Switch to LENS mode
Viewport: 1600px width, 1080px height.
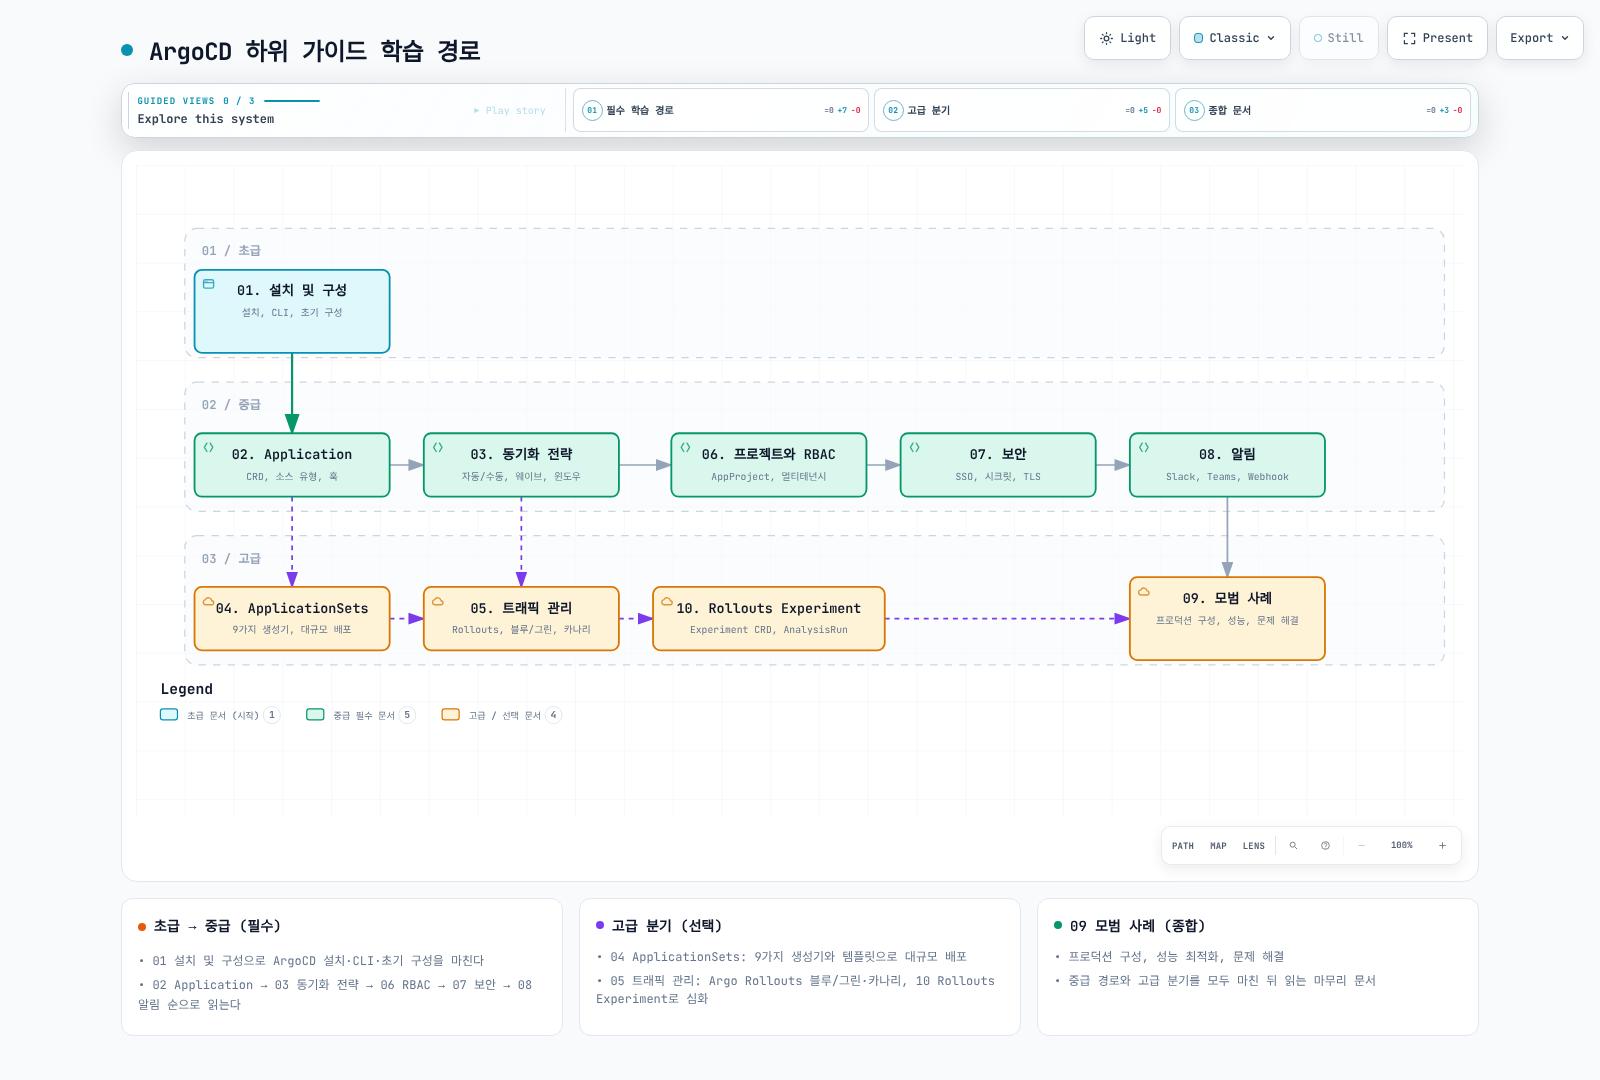[x=1254, y=846]
